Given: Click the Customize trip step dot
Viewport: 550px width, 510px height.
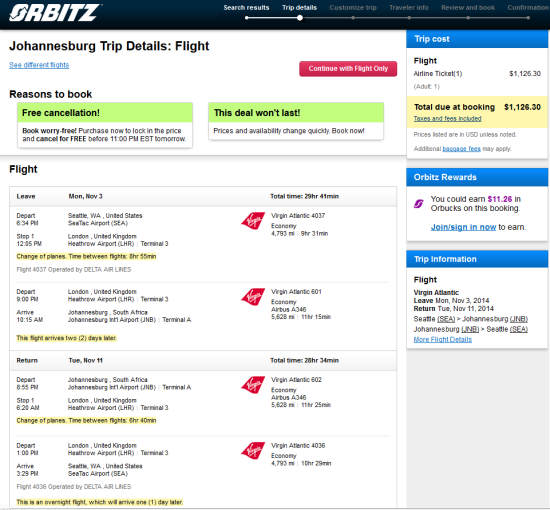Looking at the screenshot, I should (x=353, y=18).
